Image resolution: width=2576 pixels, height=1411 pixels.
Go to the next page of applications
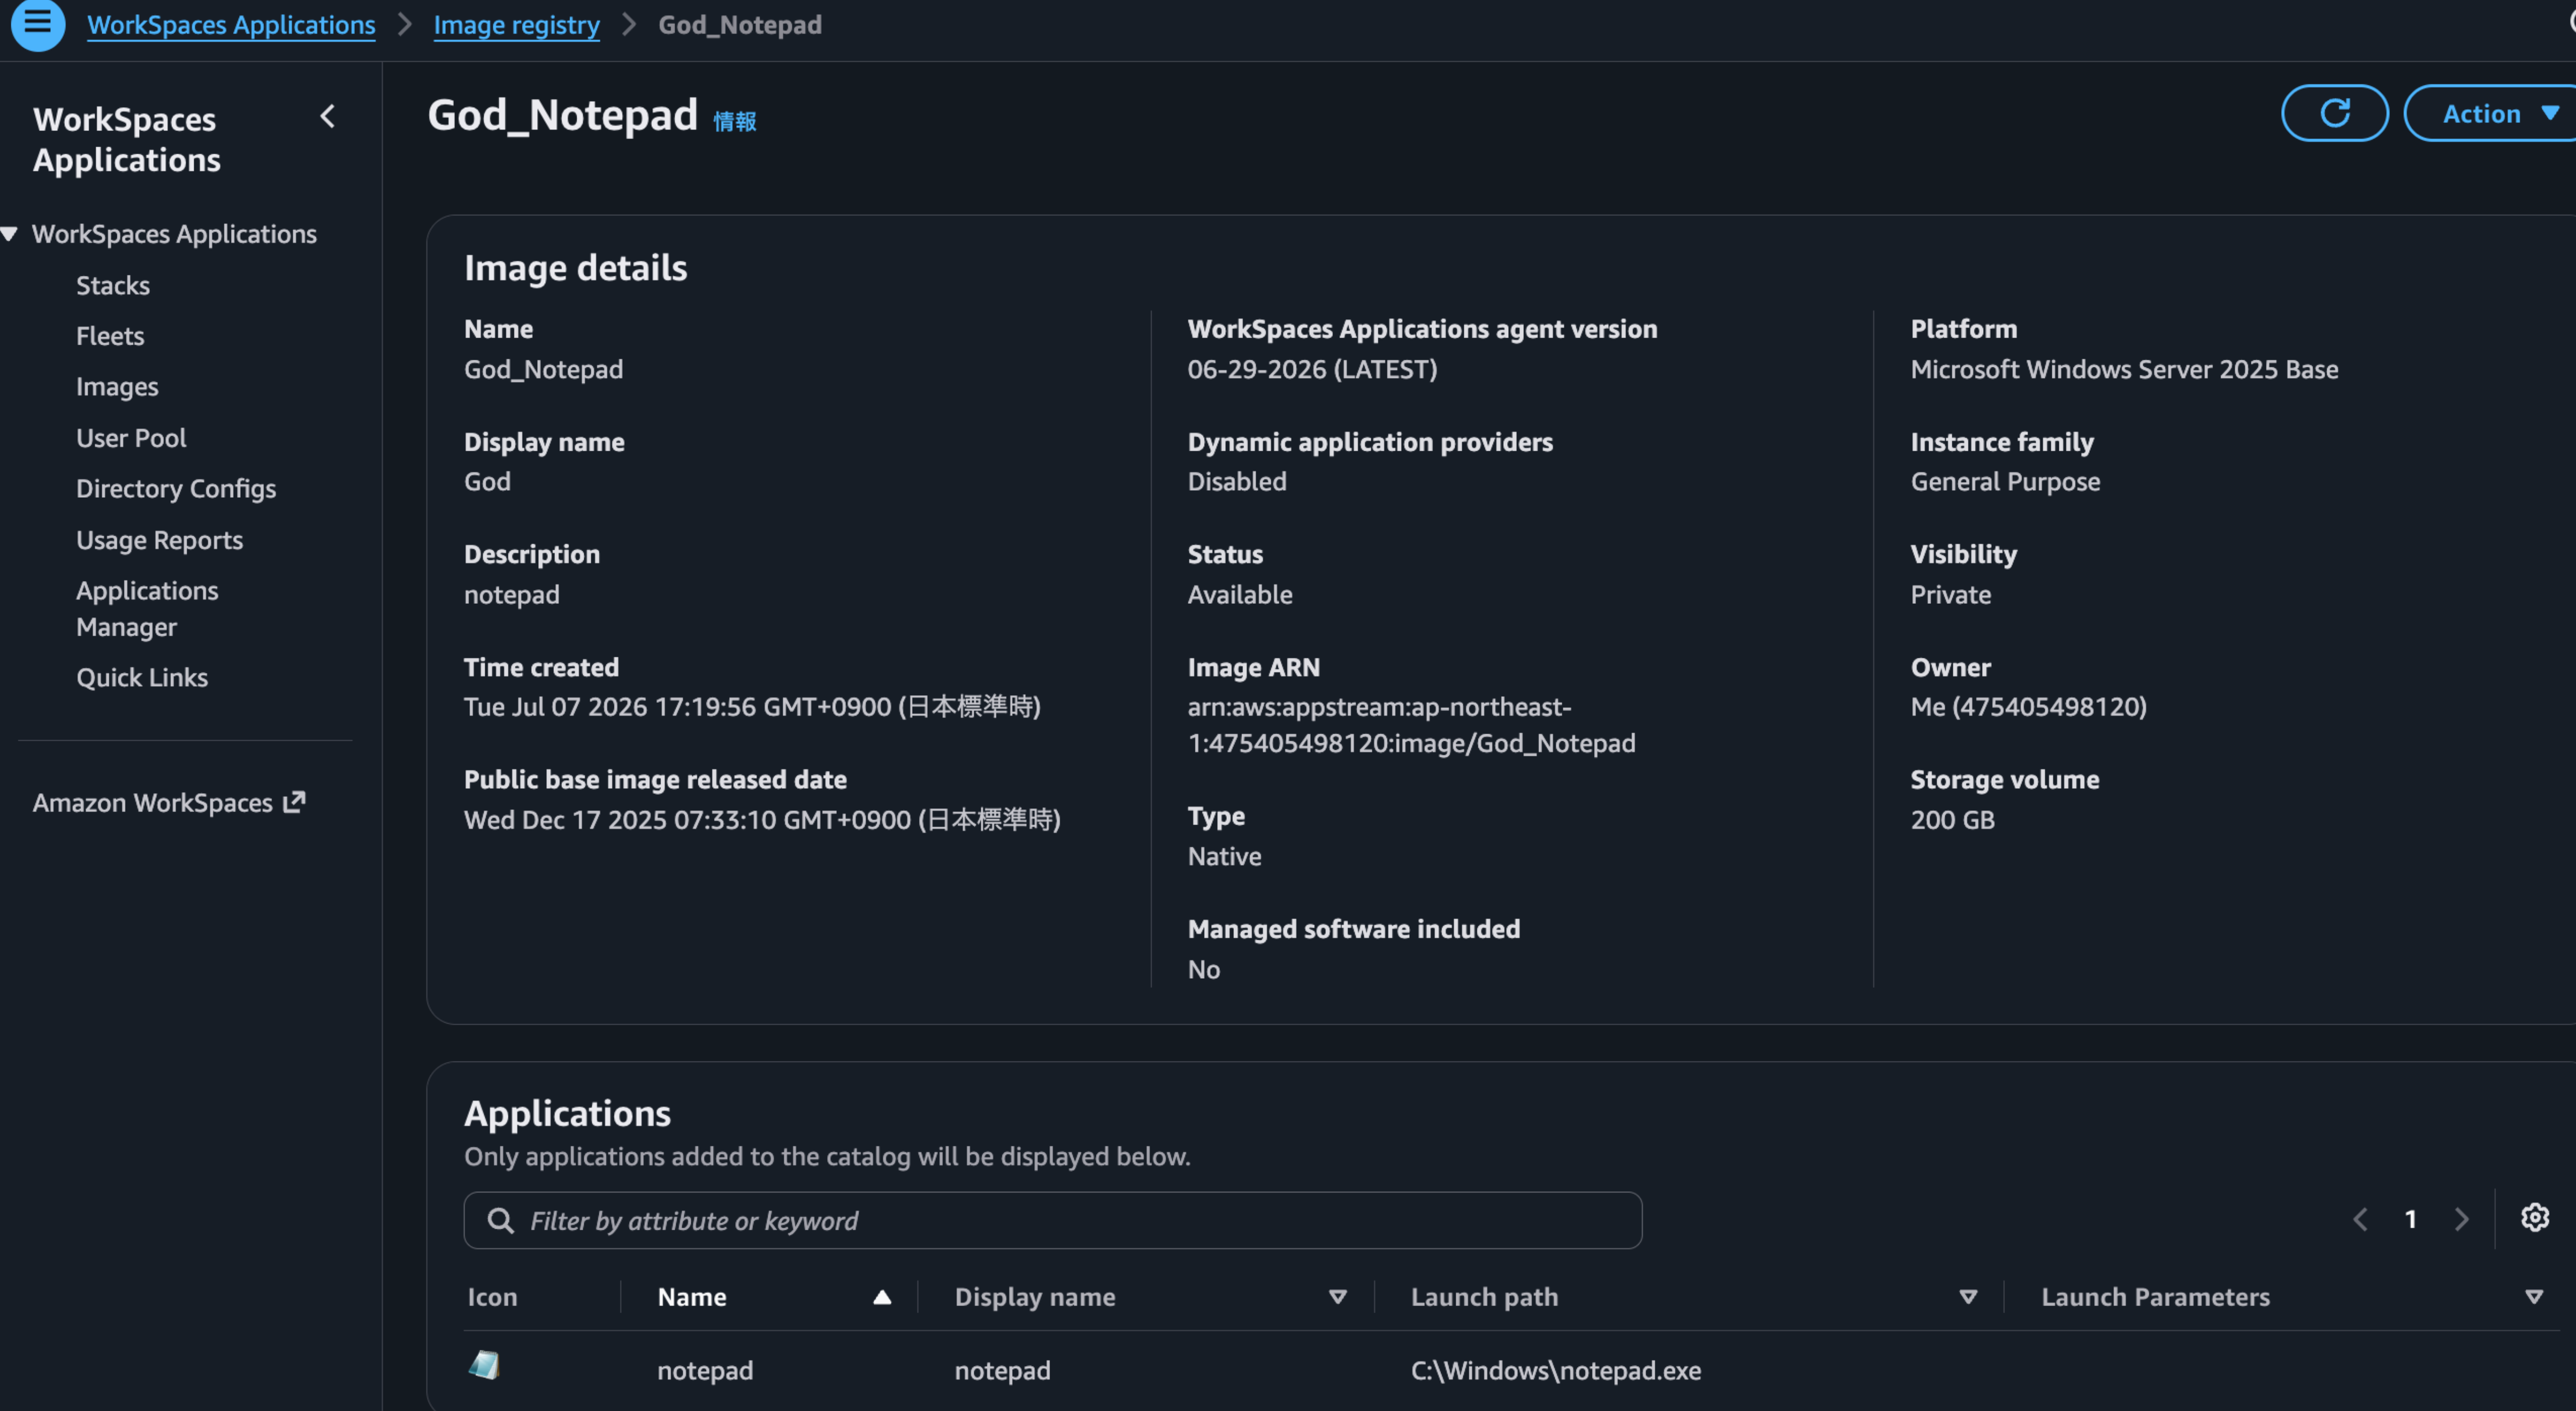point(2462,1219)
